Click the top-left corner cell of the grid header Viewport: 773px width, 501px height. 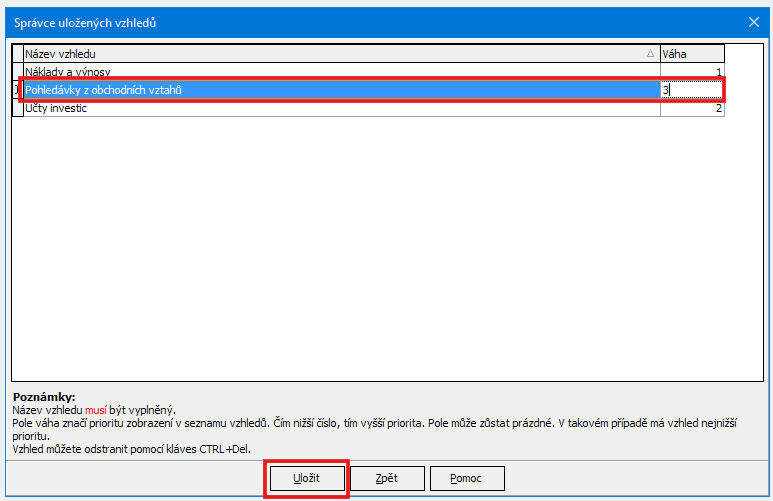tap(17, 54)
